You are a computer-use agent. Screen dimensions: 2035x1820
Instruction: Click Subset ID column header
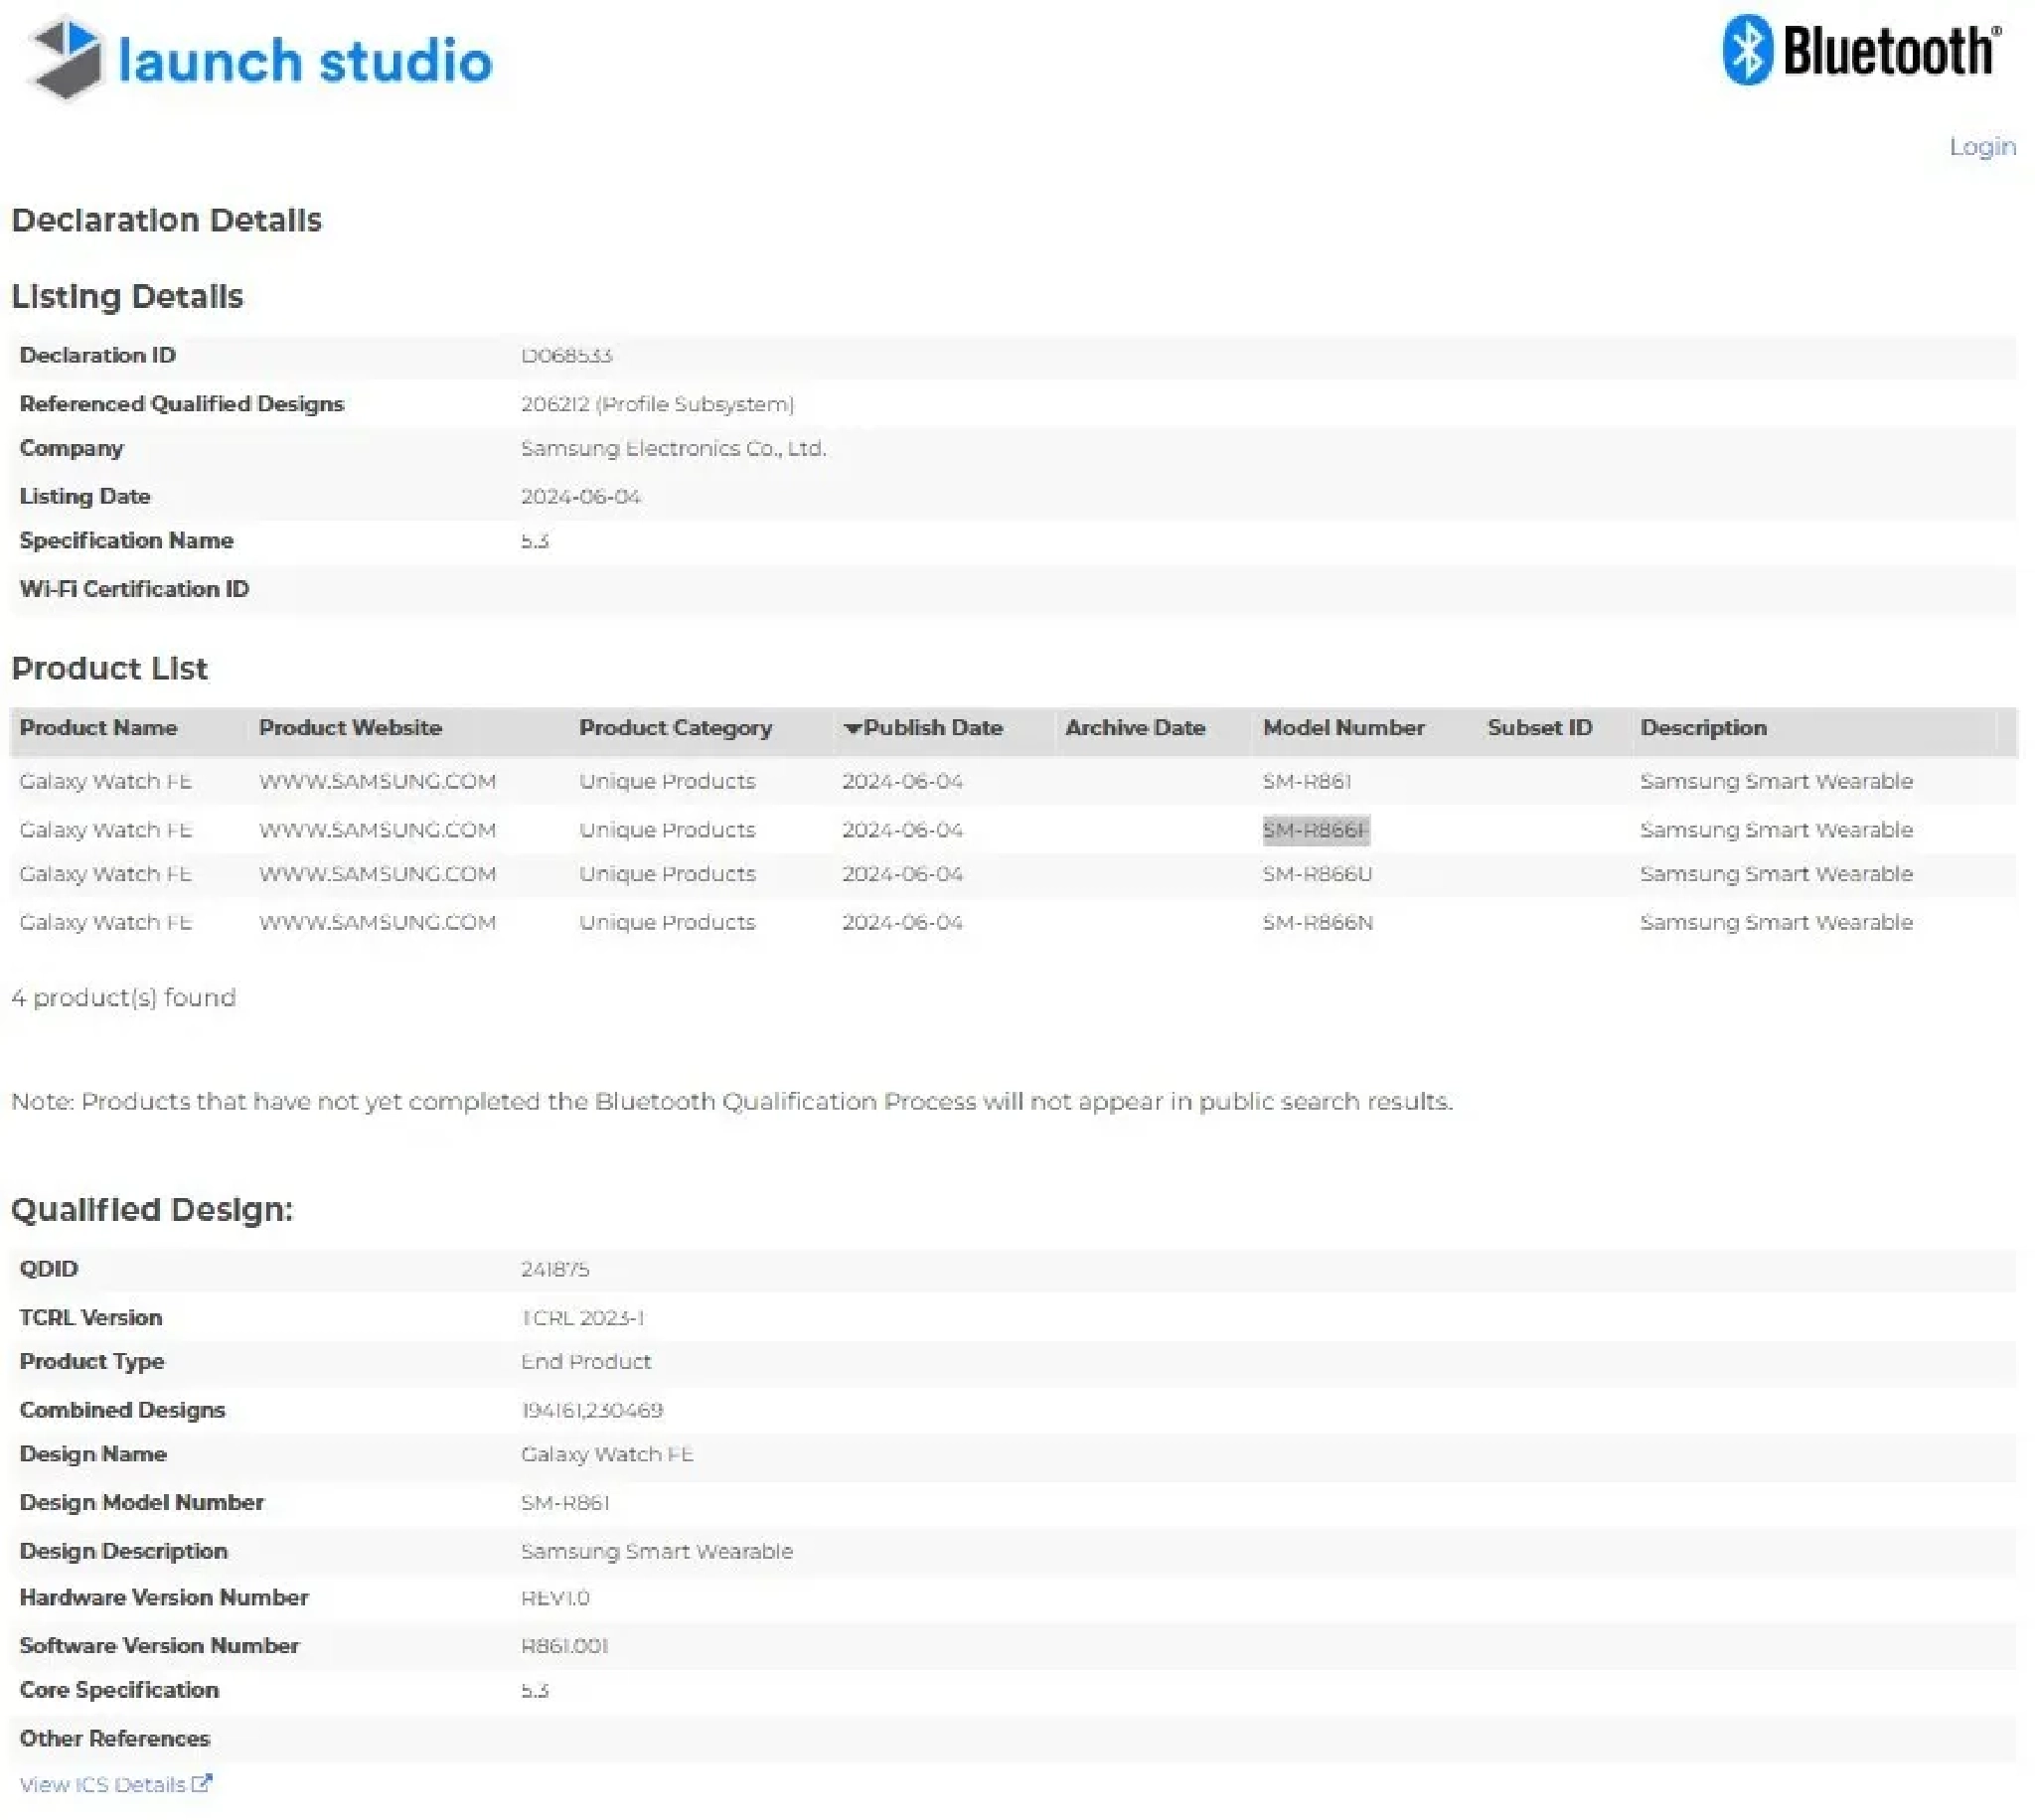[1538, 728]
